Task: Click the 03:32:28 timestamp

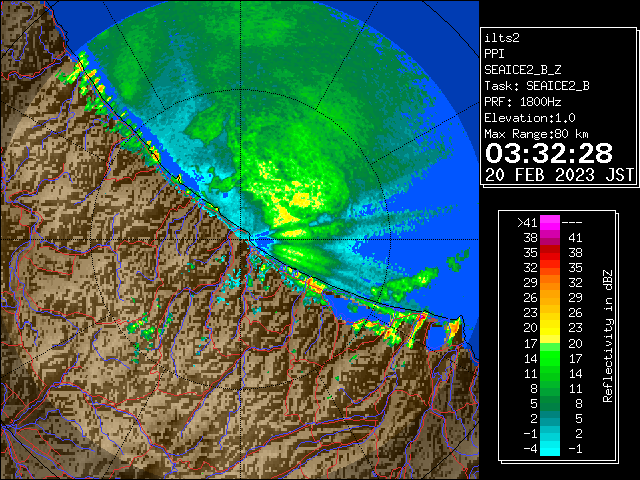Action: tap(549, 153)
